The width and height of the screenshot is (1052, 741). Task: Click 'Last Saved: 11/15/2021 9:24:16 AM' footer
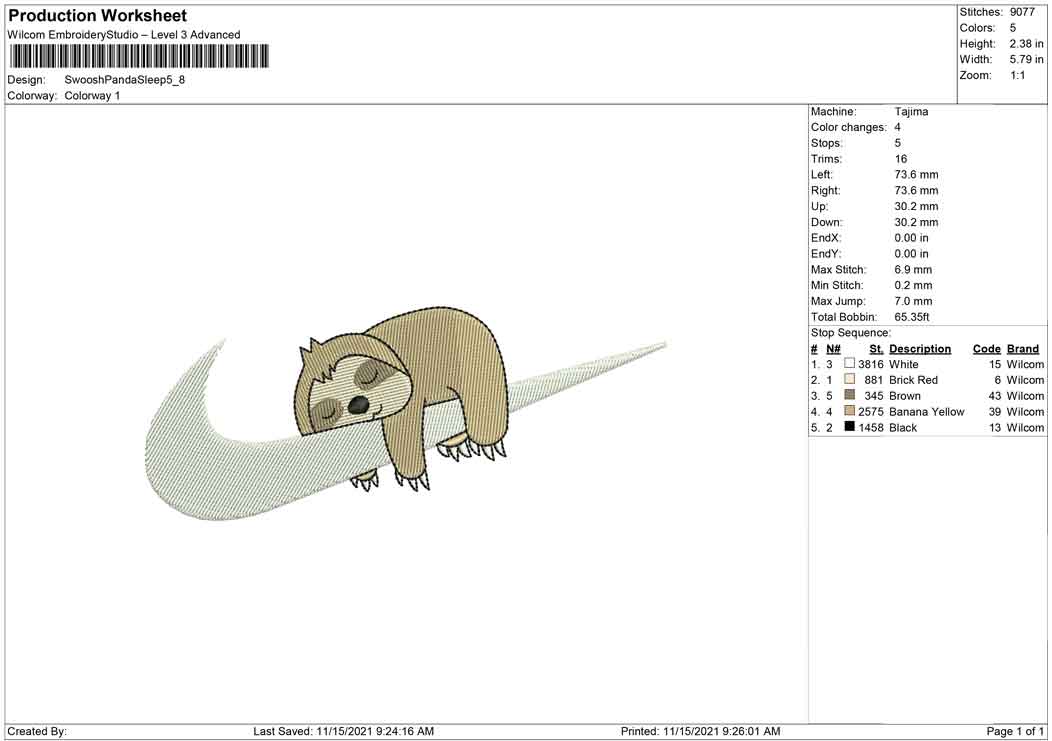tap(344, 731)
